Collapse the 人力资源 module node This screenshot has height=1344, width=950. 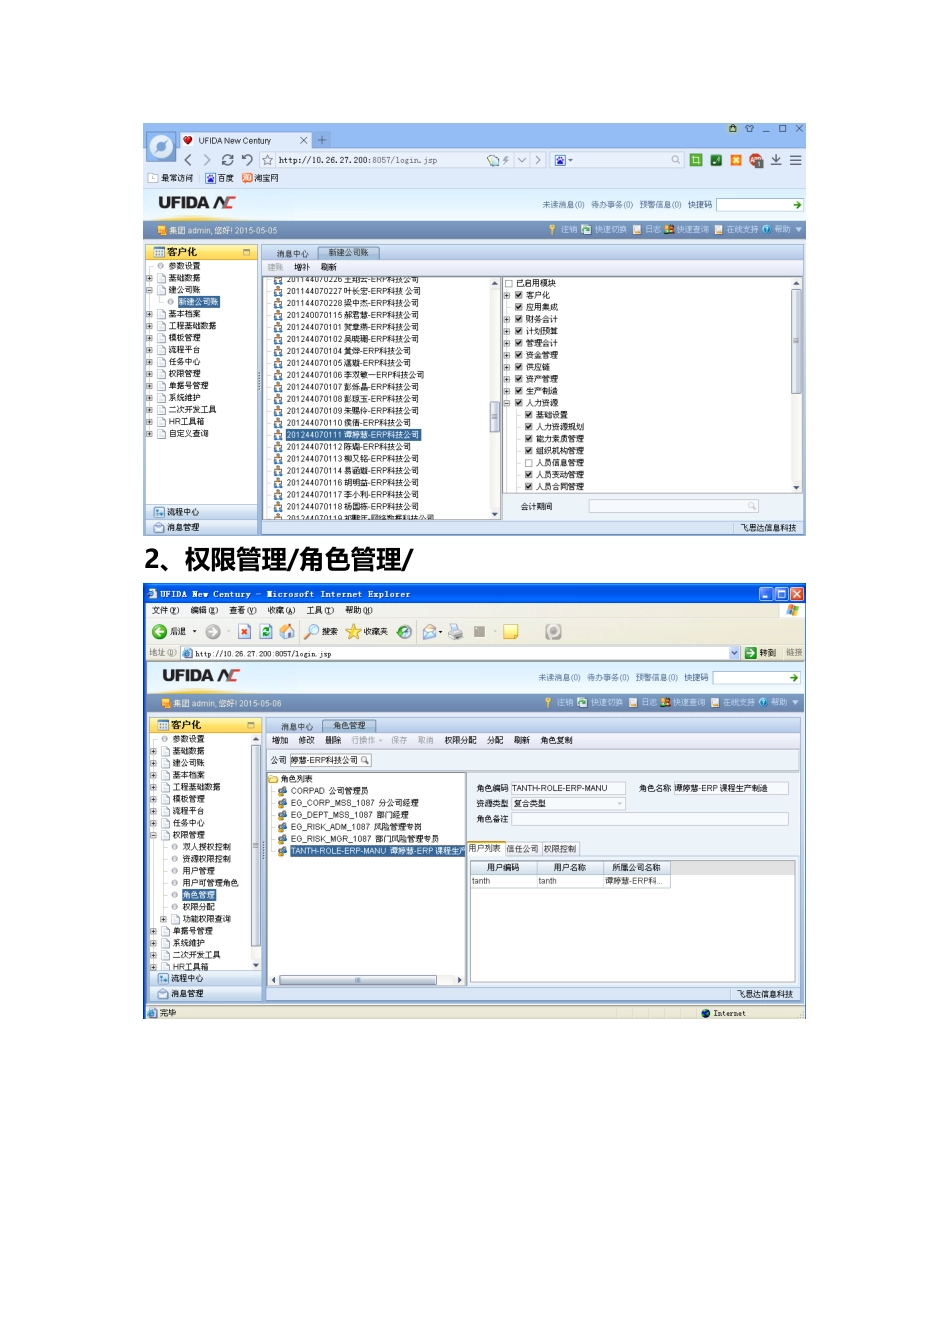(x=507, y=404)
